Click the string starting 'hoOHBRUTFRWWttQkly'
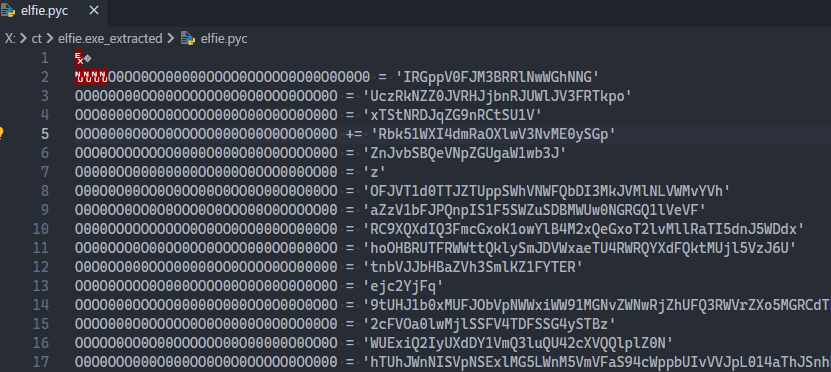 (x=580, y=248)
